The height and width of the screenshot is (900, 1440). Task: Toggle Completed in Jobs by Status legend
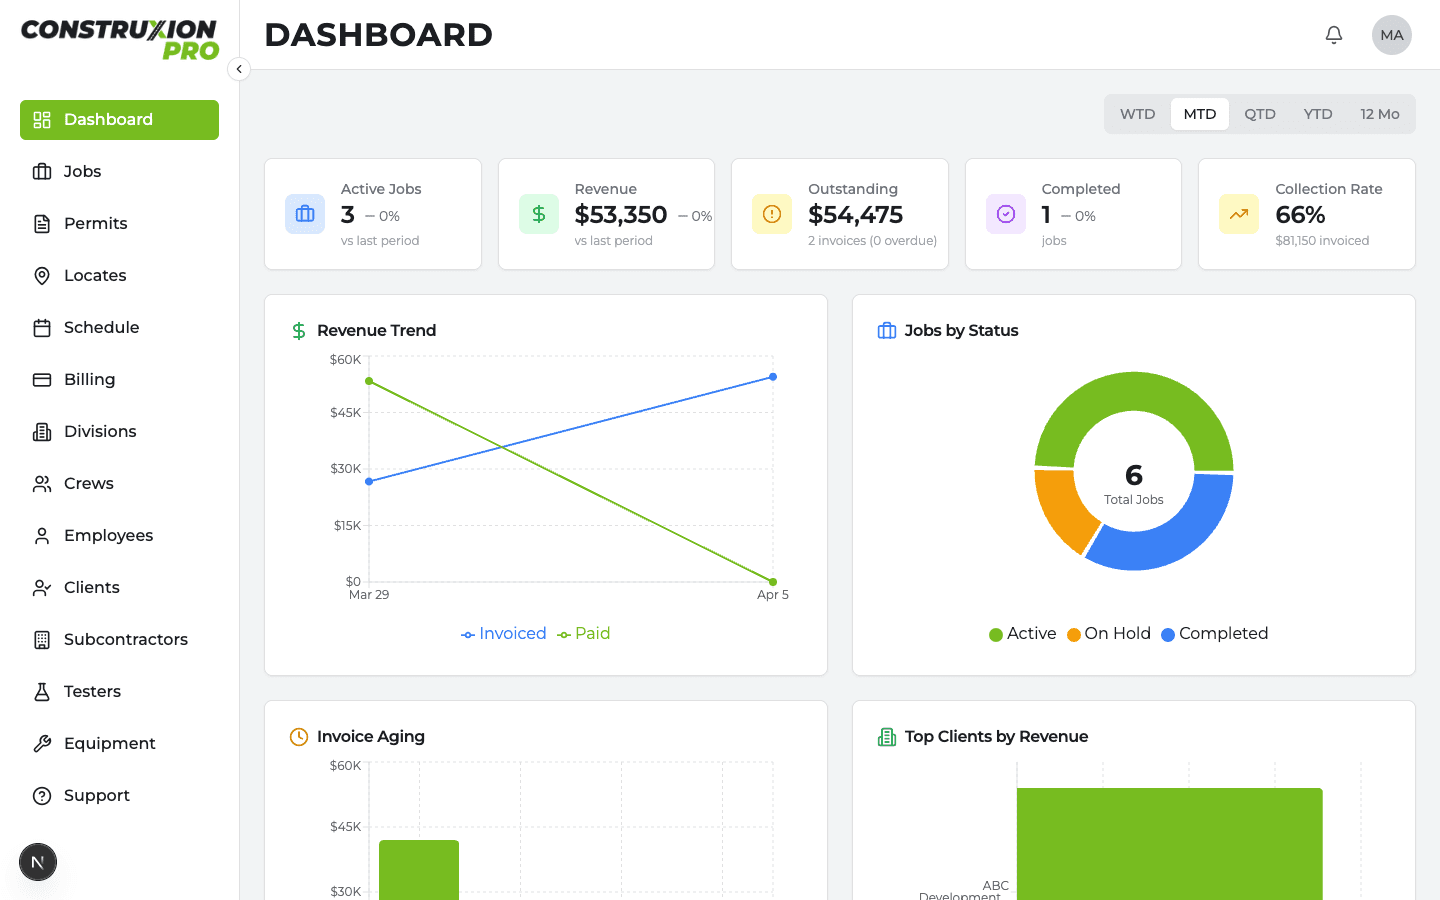(1214, 634)
